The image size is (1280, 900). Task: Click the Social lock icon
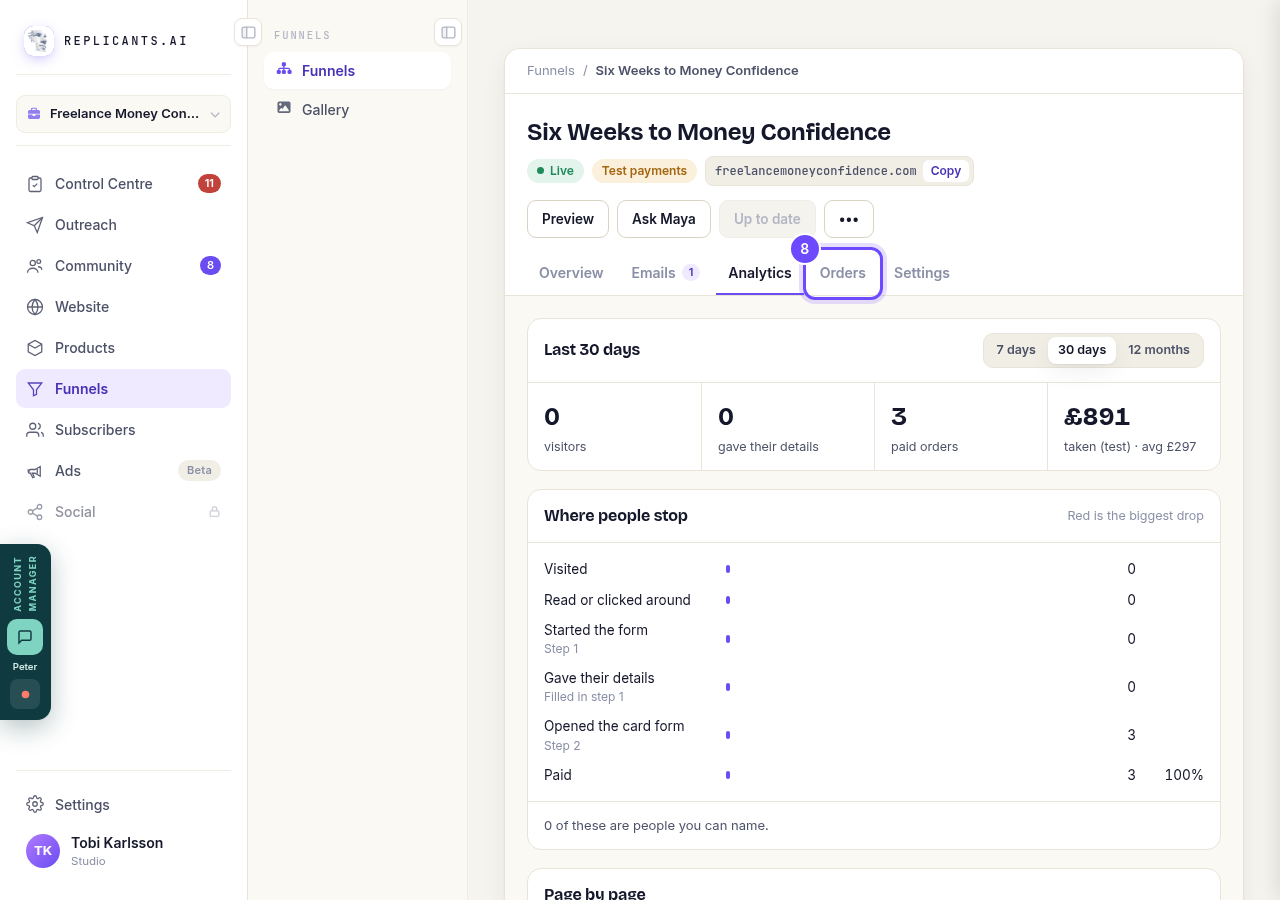[x=214, y=512]
